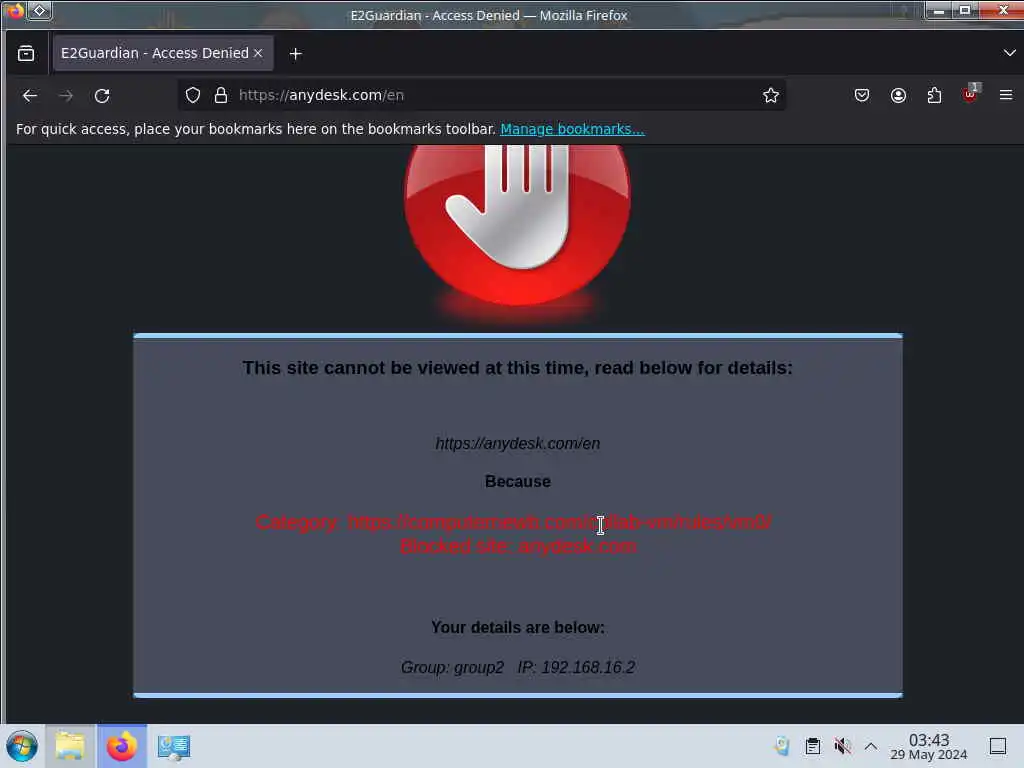
Task: Click the 'Group: group2' detail text
Action: 452,667
